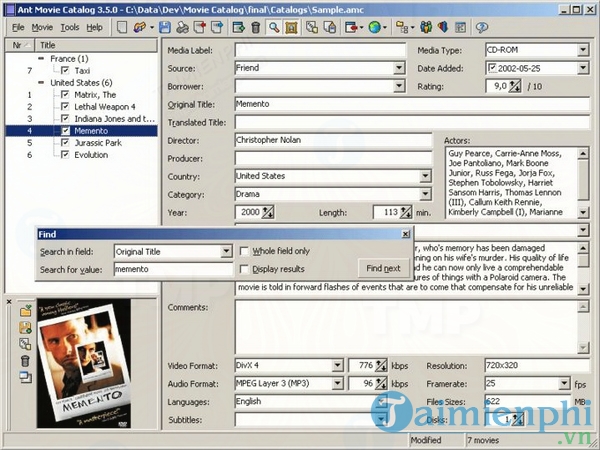Image resolution: width=600 pixels, height=450 pixels.
Task: Click the documents icon left of the export icon
Action: pyautogui.click(x=329, y=28)
